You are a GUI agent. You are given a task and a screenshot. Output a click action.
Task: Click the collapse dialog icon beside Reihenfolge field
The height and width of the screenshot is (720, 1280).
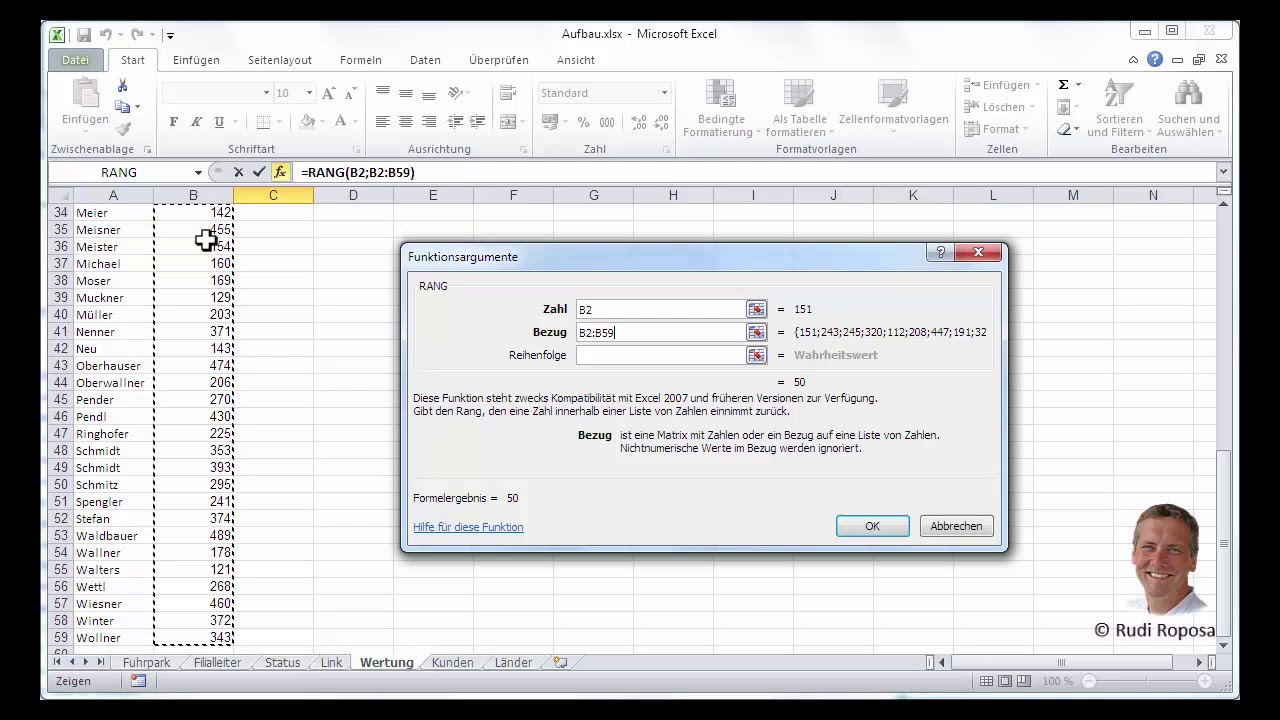click(756, 355)
